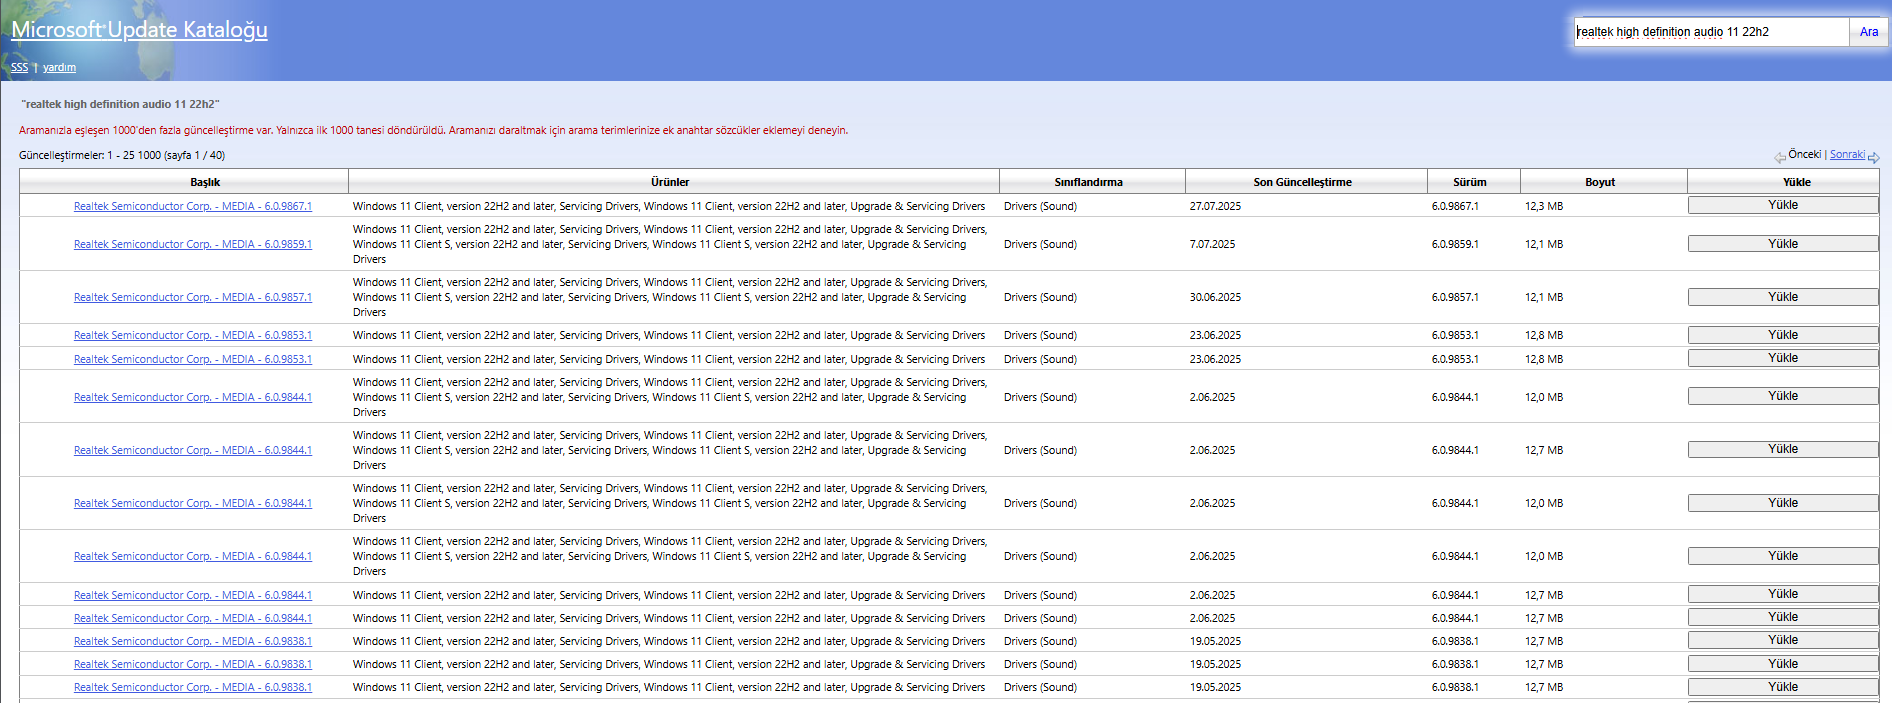Sort by the Ürünler column header

(674, 182)
